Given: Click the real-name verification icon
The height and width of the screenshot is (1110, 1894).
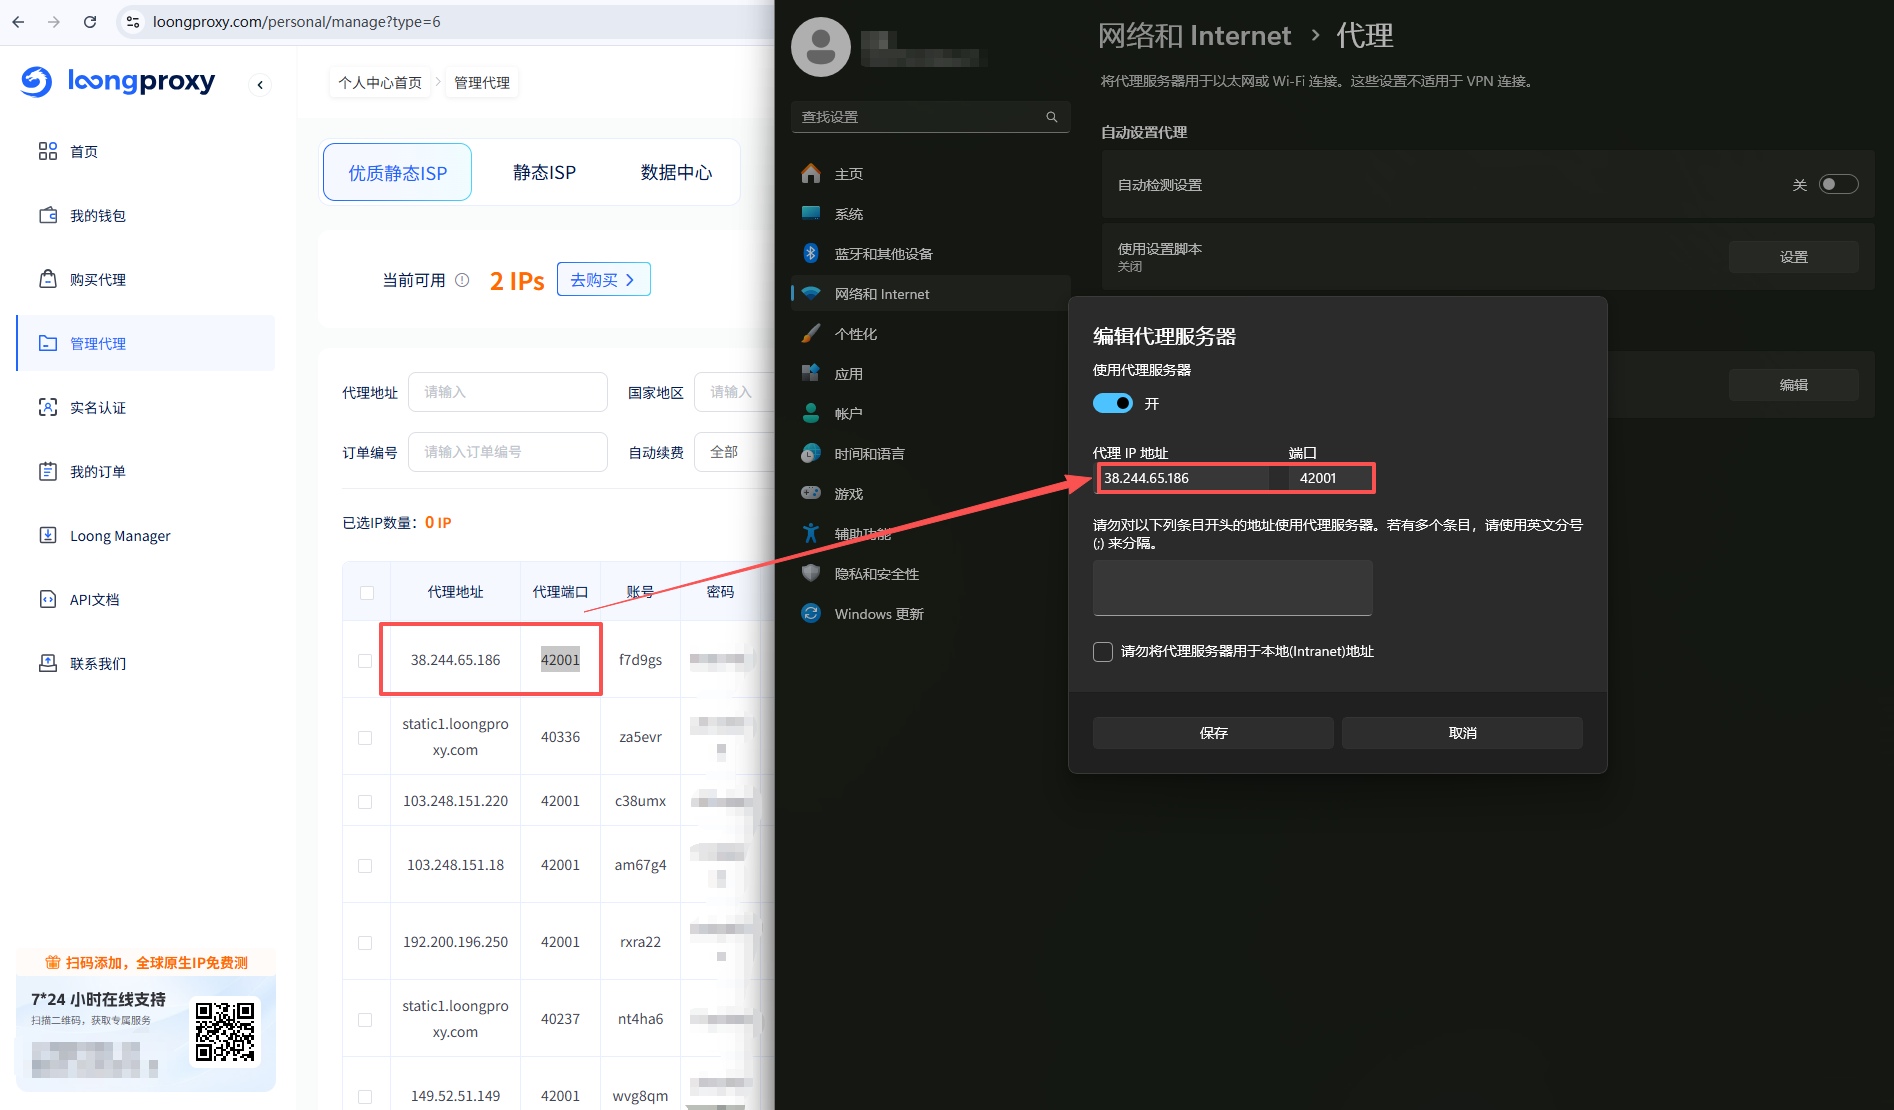Looking at the screenshot, I should (x=48, y=407).
